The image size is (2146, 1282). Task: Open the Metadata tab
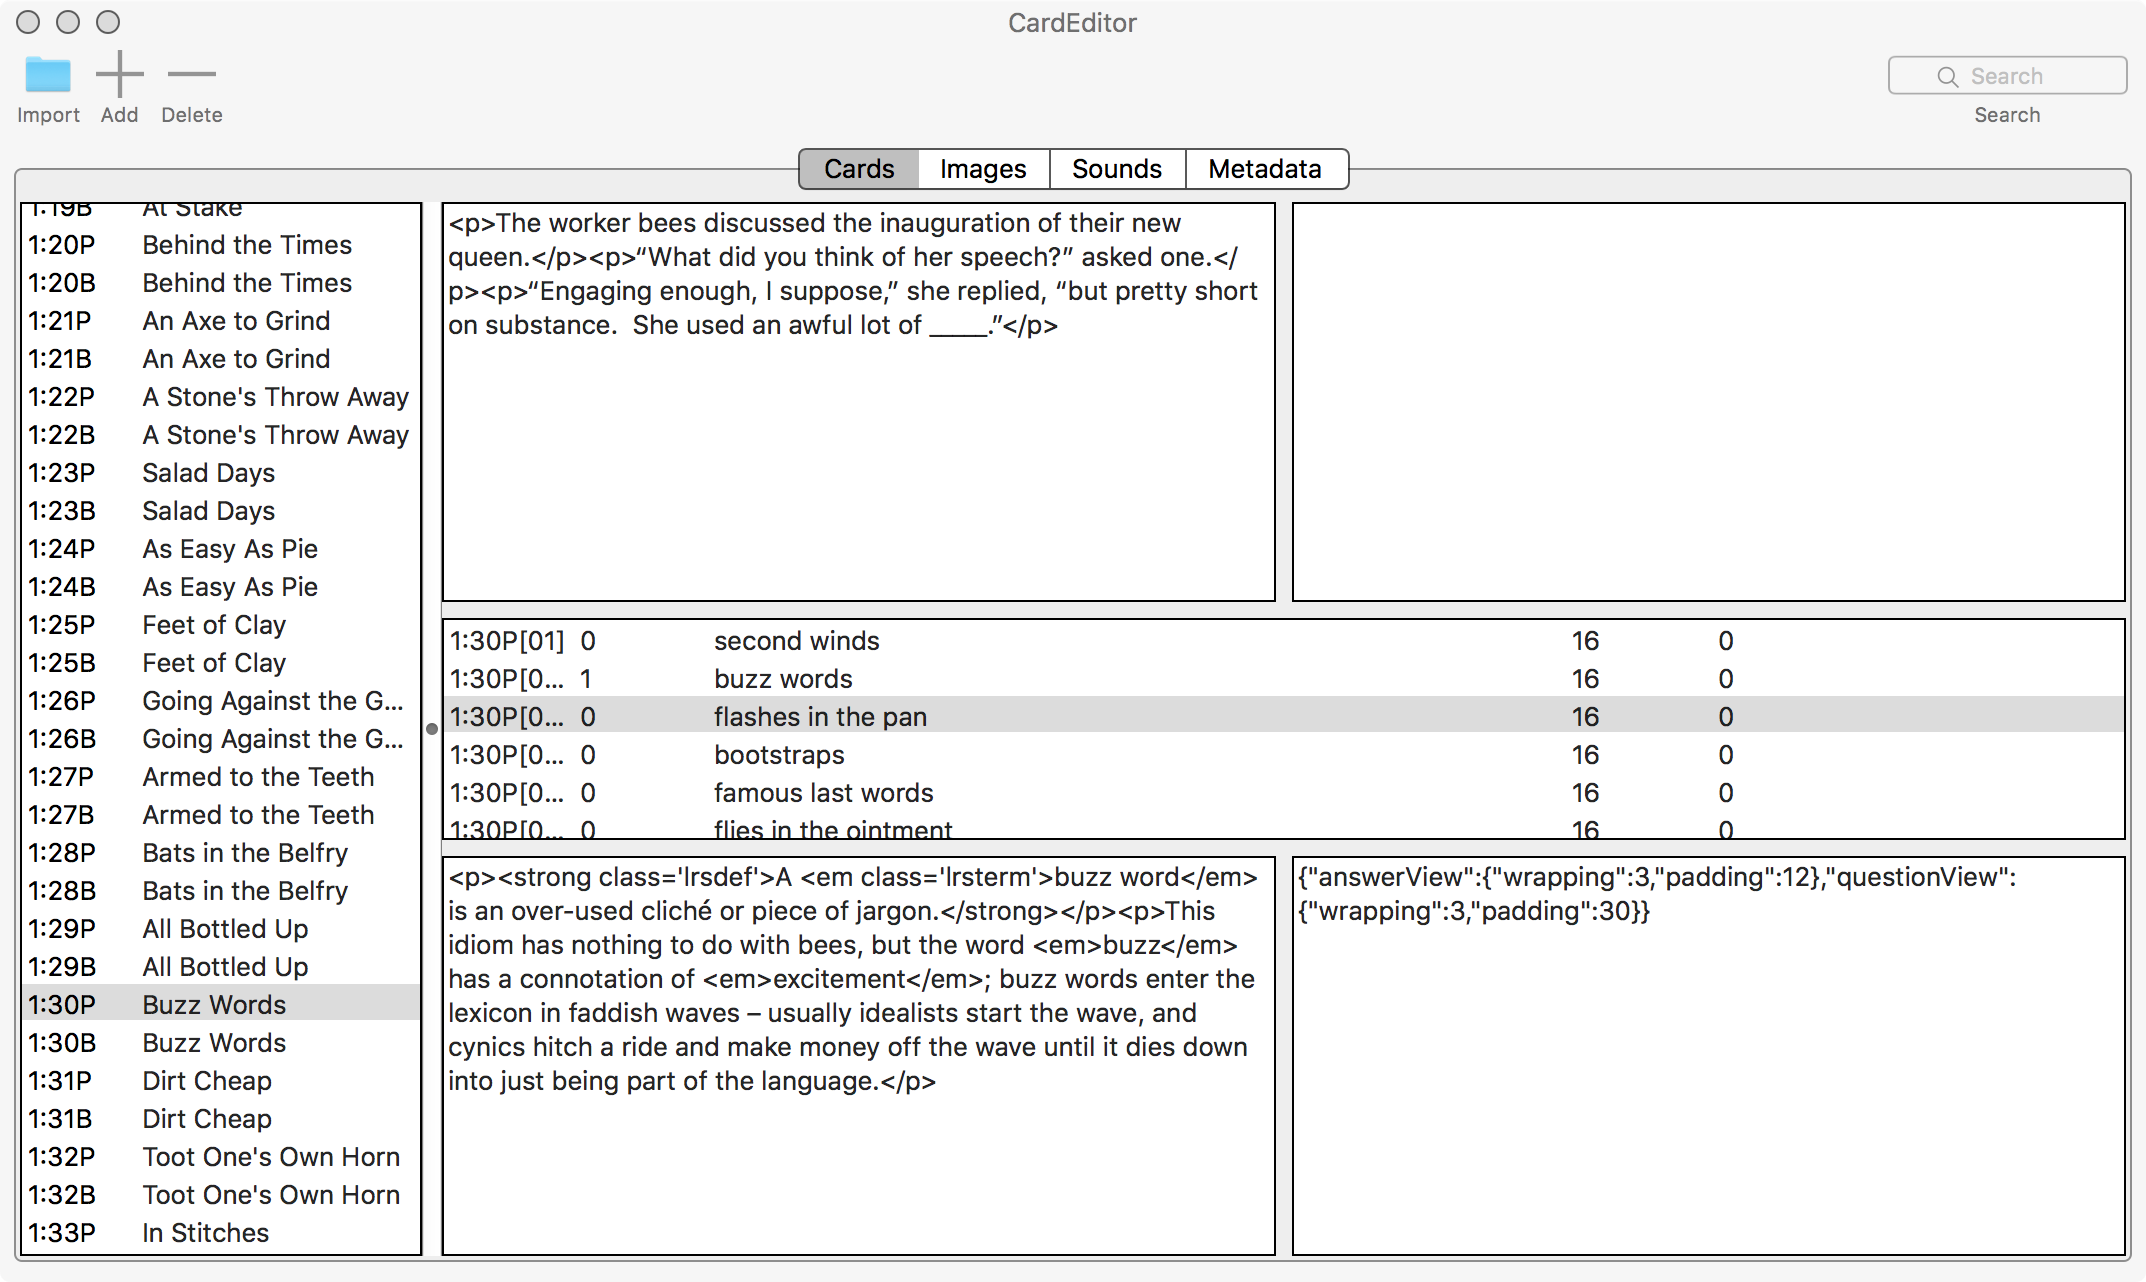click(x=1265, y=169)
